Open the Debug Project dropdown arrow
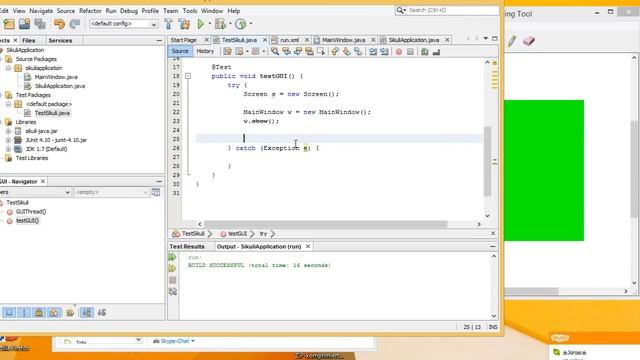 (x=230, y=24)
